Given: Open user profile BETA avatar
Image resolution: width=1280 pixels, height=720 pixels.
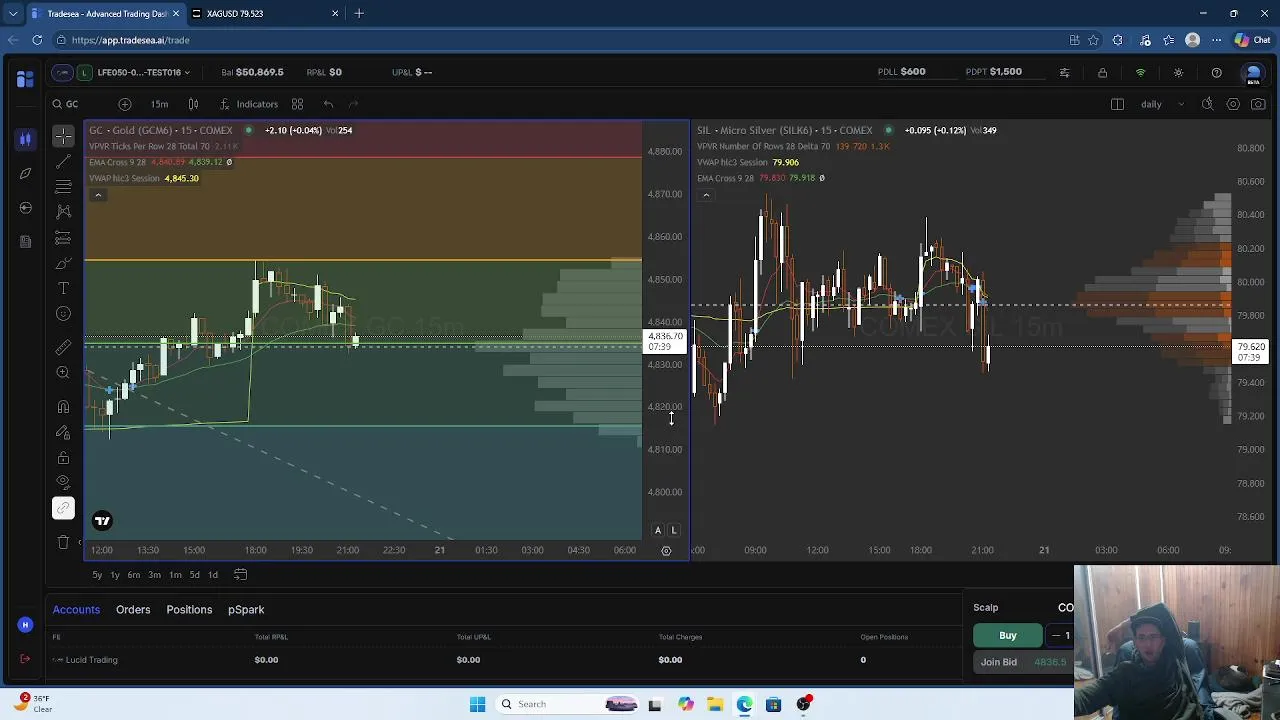Looking at the screenshot, I should pos(1253,73).
